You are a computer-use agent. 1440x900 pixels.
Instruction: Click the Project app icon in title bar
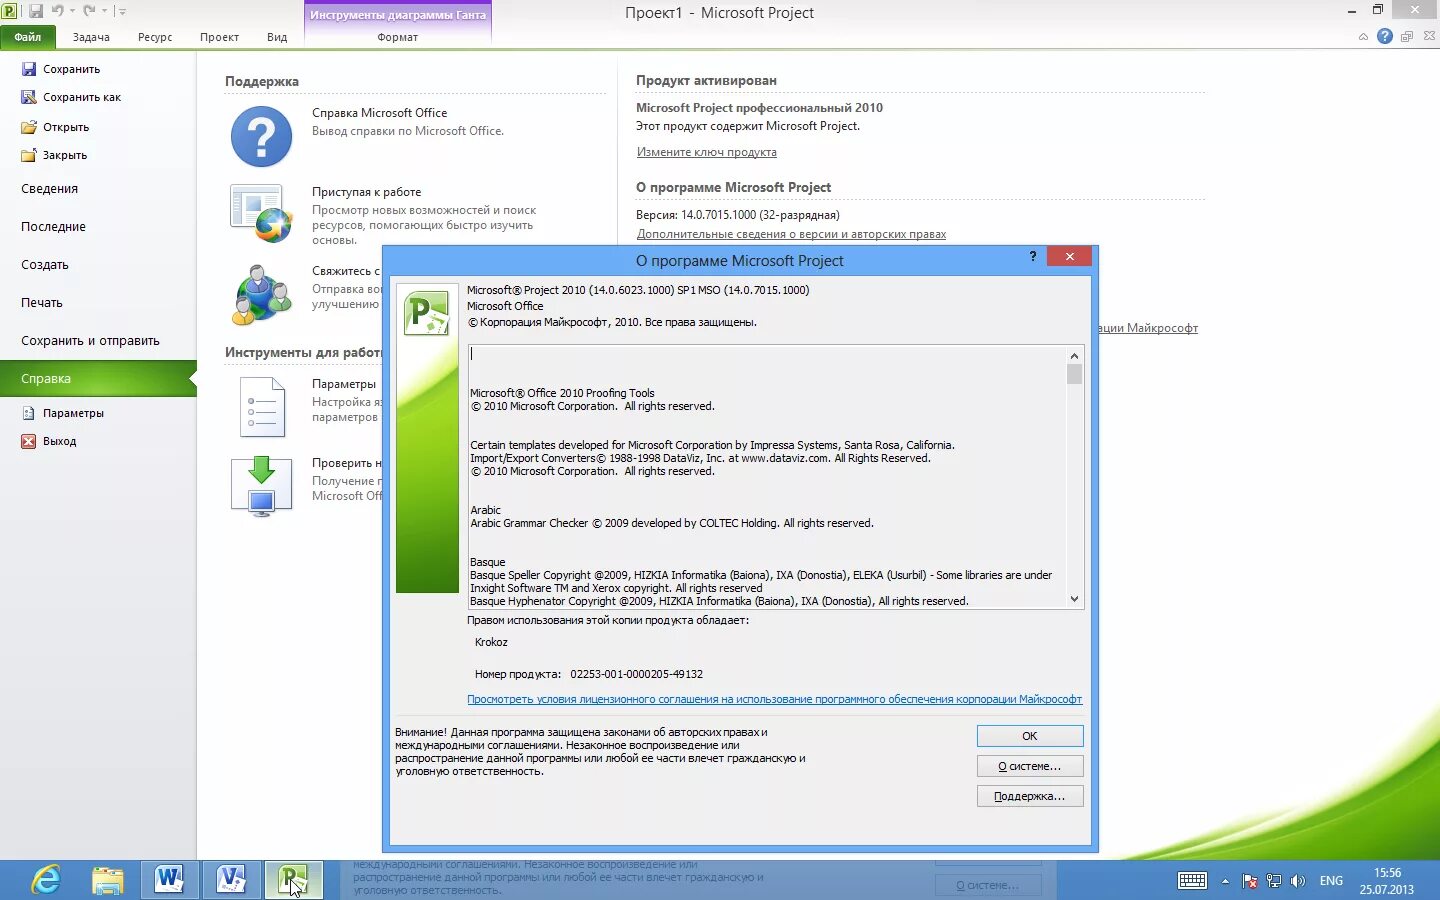pyautogui.click(x=9, y=11)
